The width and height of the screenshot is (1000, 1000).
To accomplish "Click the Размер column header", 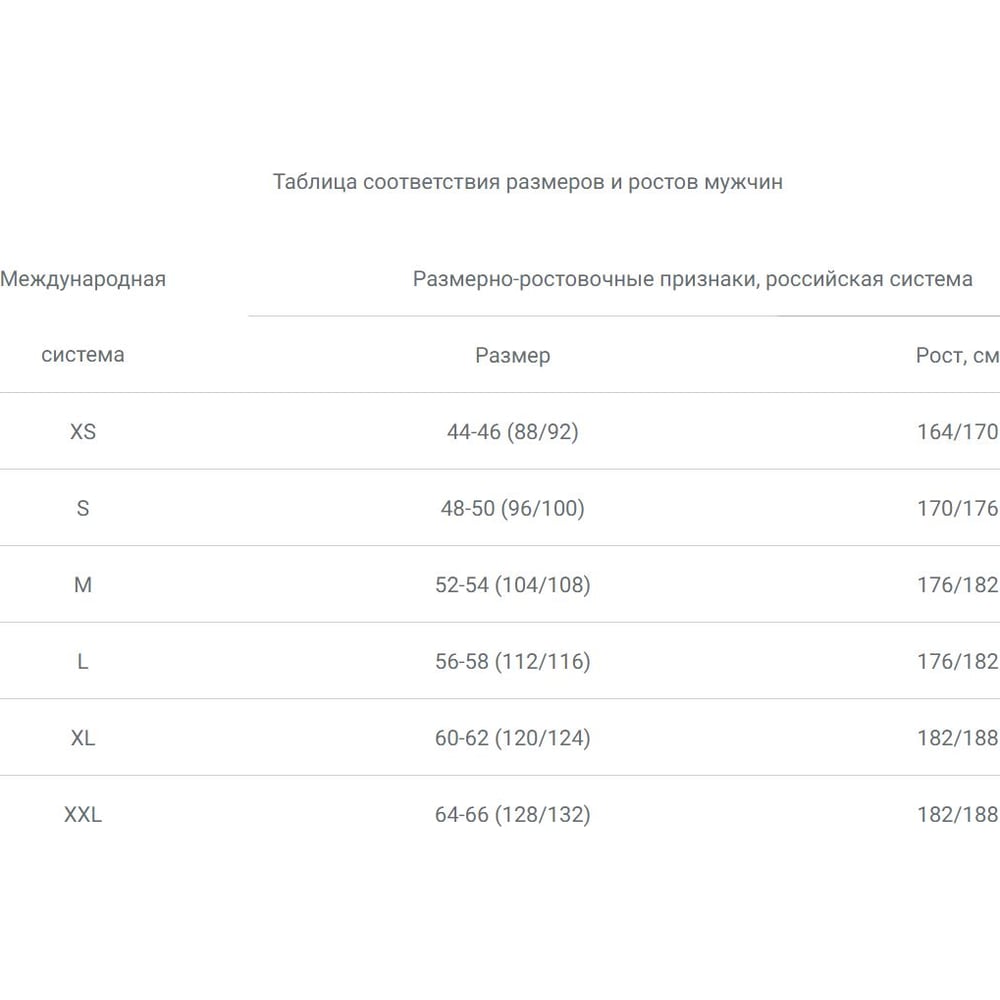I will tap(512, 355).
